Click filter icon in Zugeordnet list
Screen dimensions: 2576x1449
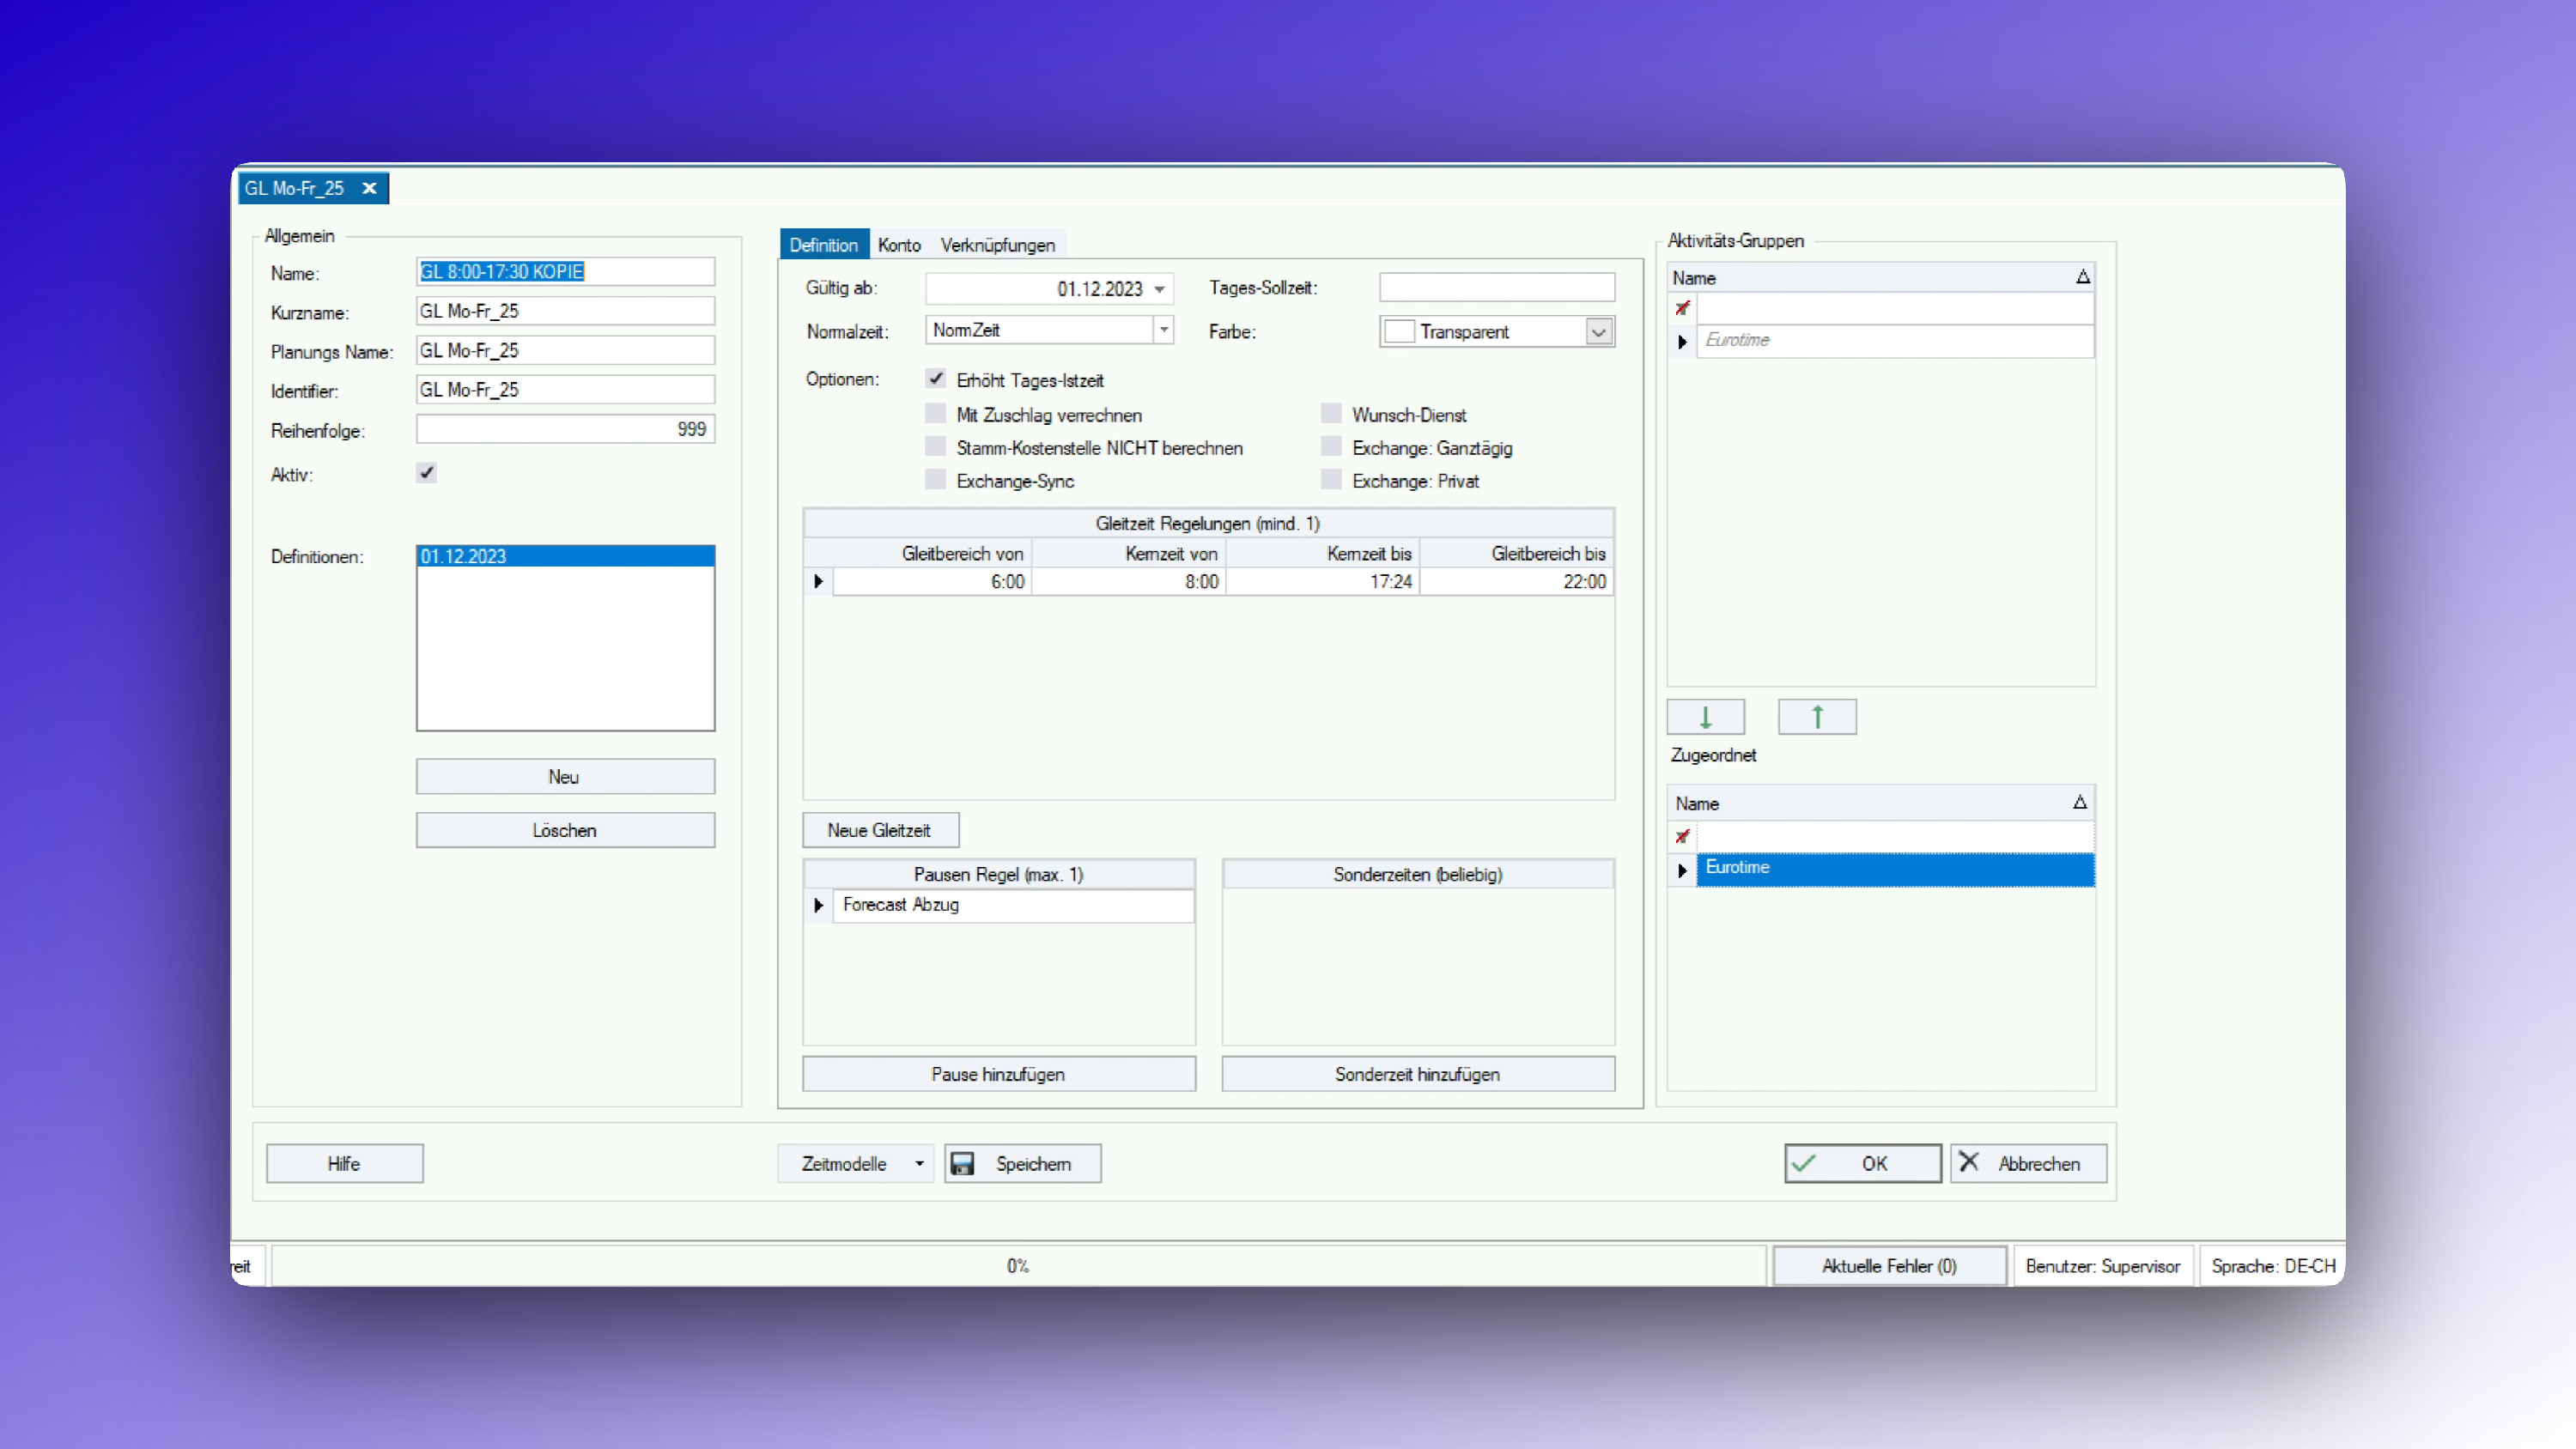[1682, 836]
